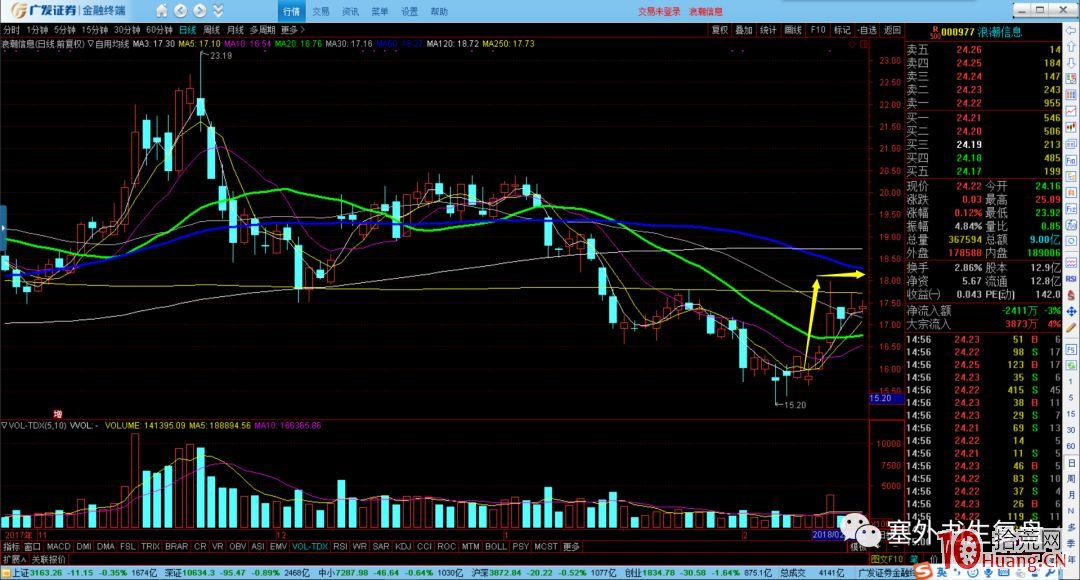The height and width of the screenshot is (580, 1080).
Task: Expand the left edge panel handle
Action: click(3, 228)
